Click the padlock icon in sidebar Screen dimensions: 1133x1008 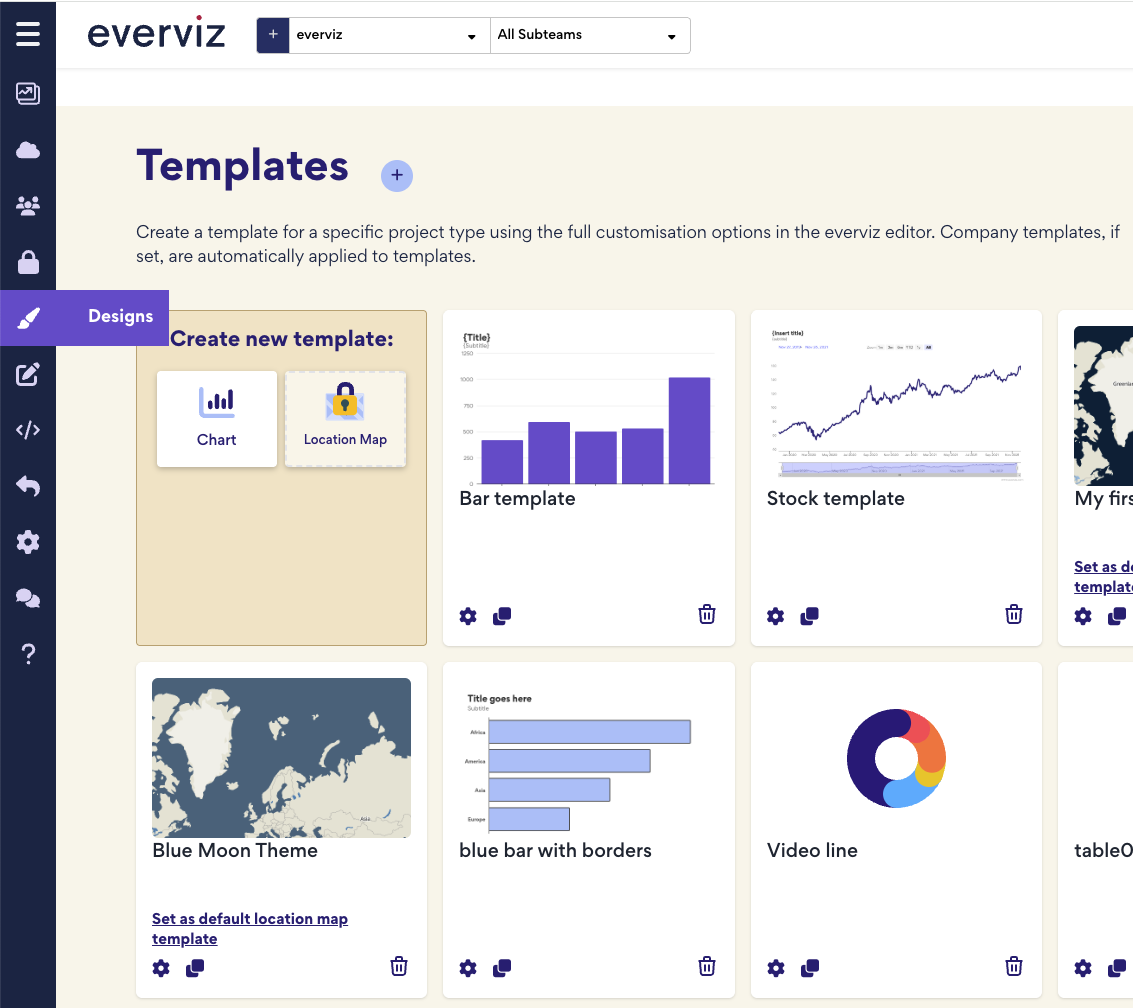point(27,262)
